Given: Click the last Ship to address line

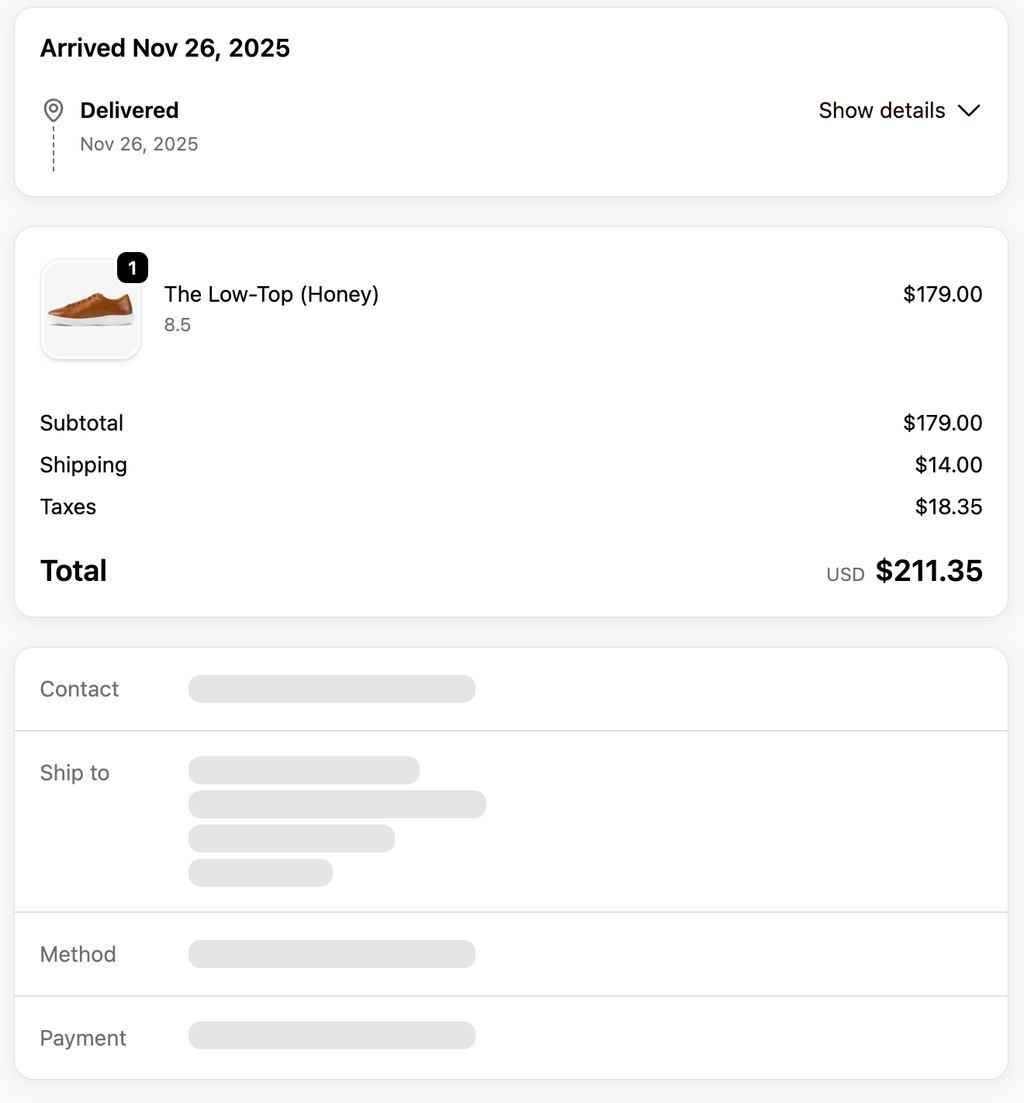Looking at the screenshot, I should 260,872.
